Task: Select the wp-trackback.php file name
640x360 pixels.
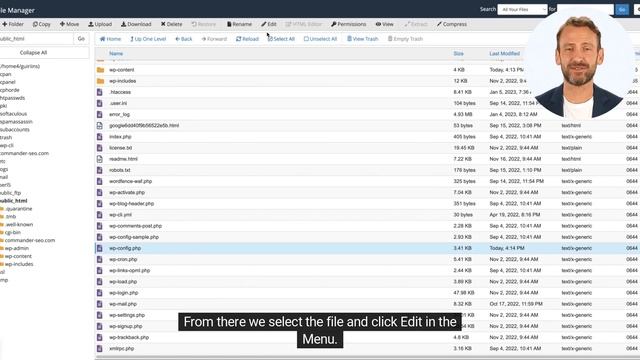Action: [129, 338]
